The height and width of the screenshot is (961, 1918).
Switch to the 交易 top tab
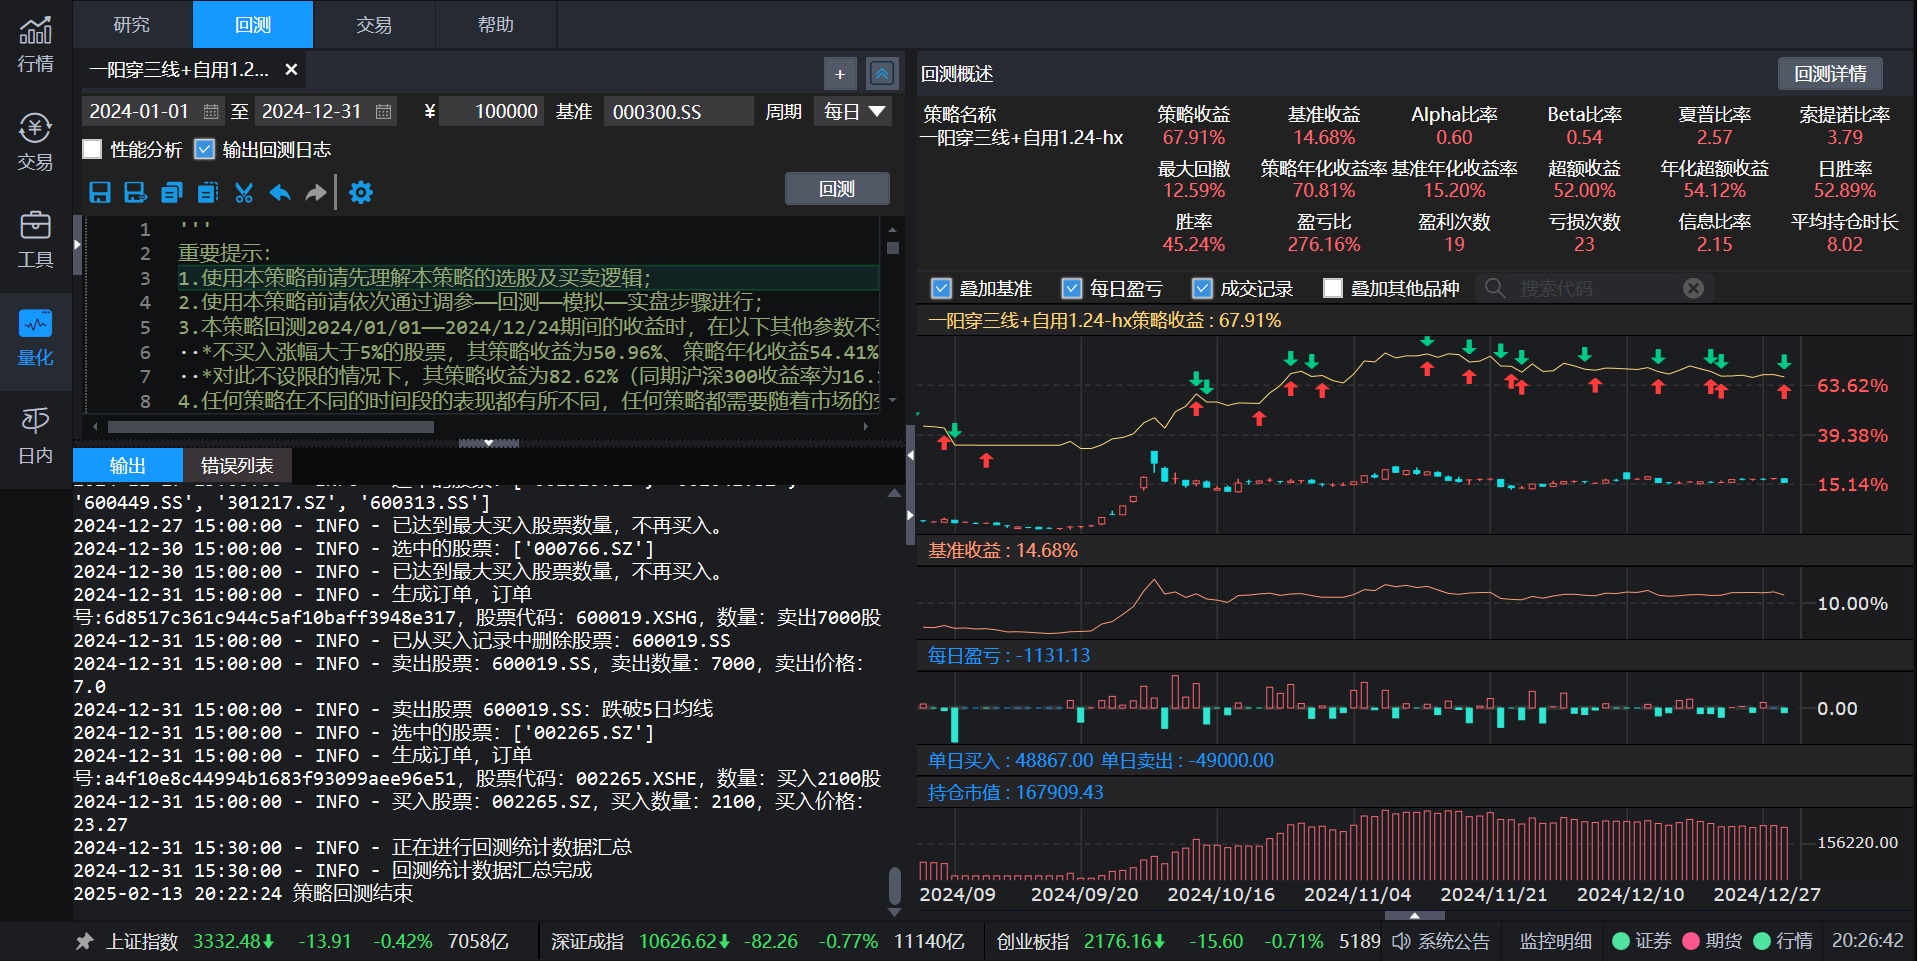[374, 25]
